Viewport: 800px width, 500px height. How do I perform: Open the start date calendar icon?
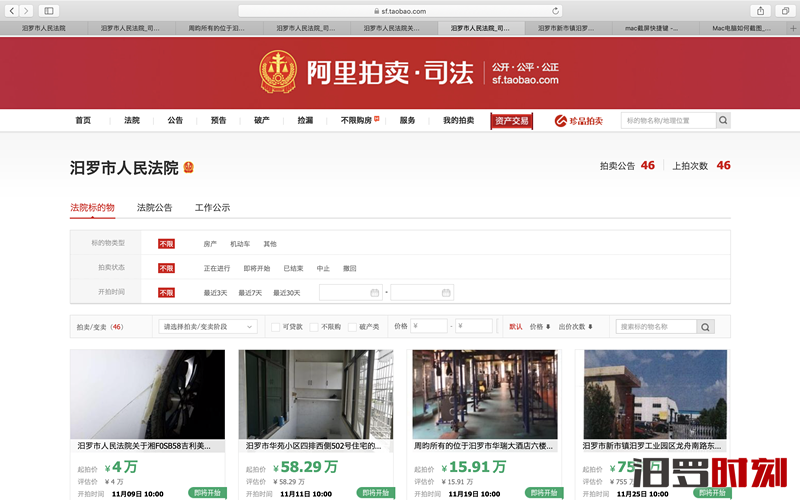pos(374,293)
